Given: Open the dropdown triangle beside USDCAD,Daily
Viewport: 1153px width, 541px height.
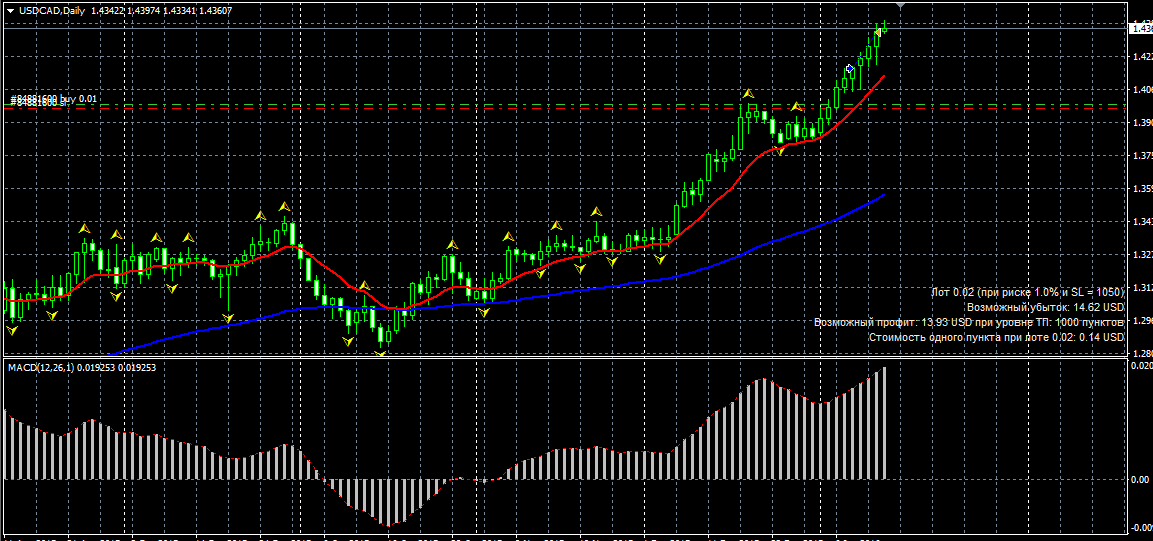Looking at the screenshot, I should [x=10, y=10].
